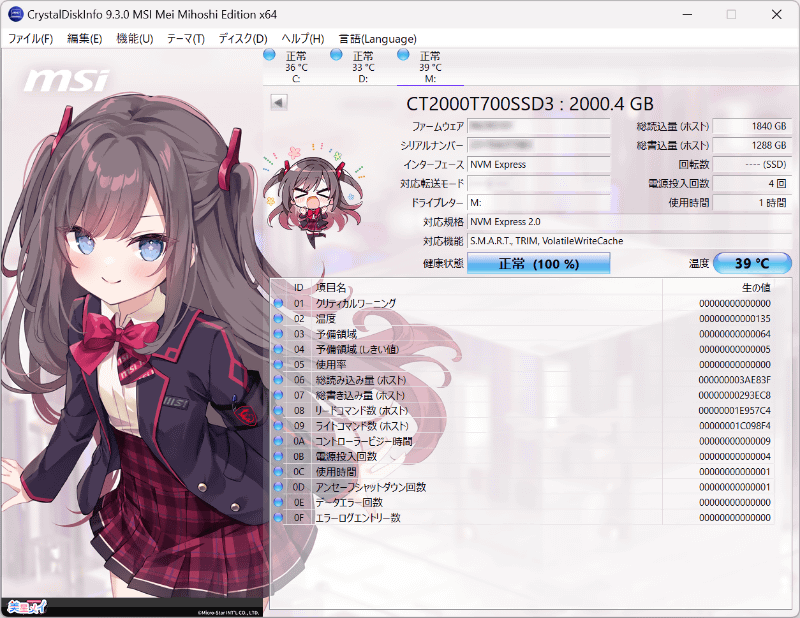Viewport: 800px width, 618px height.
Task: Click the CrystalDiskInfo icon in the title bar
Action: tap(14, 14)
